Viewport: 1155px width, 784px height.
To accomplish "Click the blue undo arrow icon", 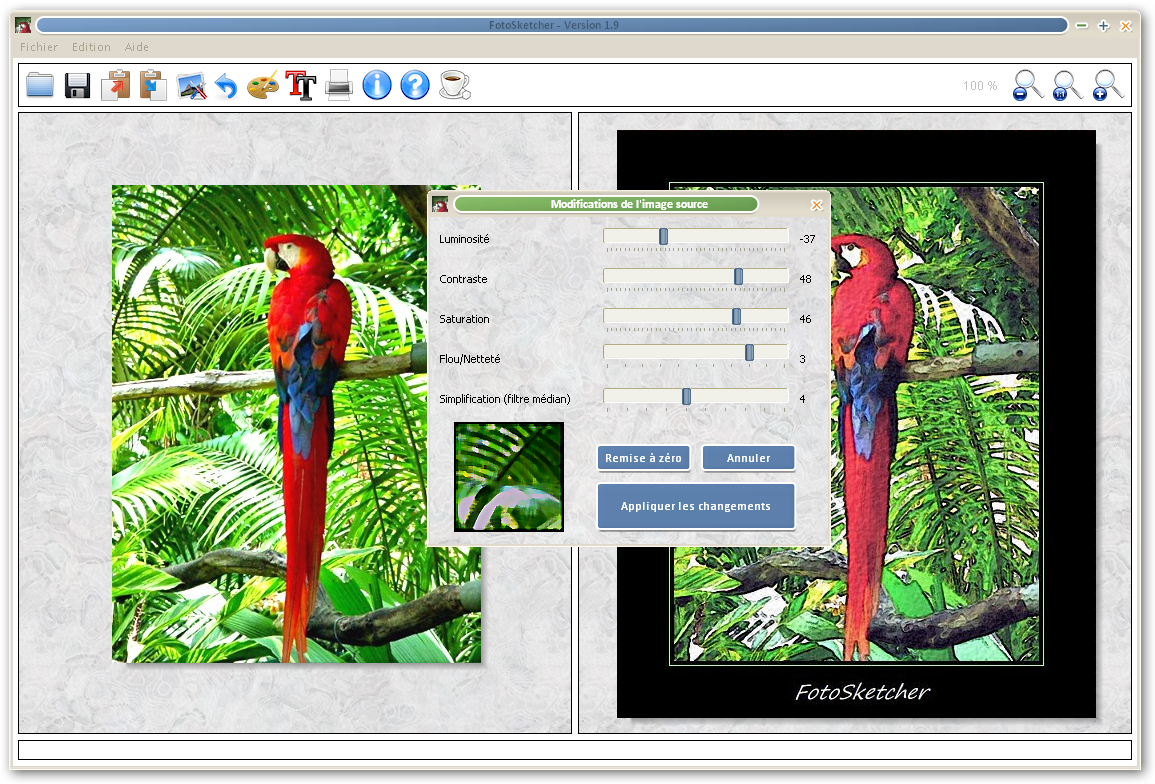I will coord(227,86).
